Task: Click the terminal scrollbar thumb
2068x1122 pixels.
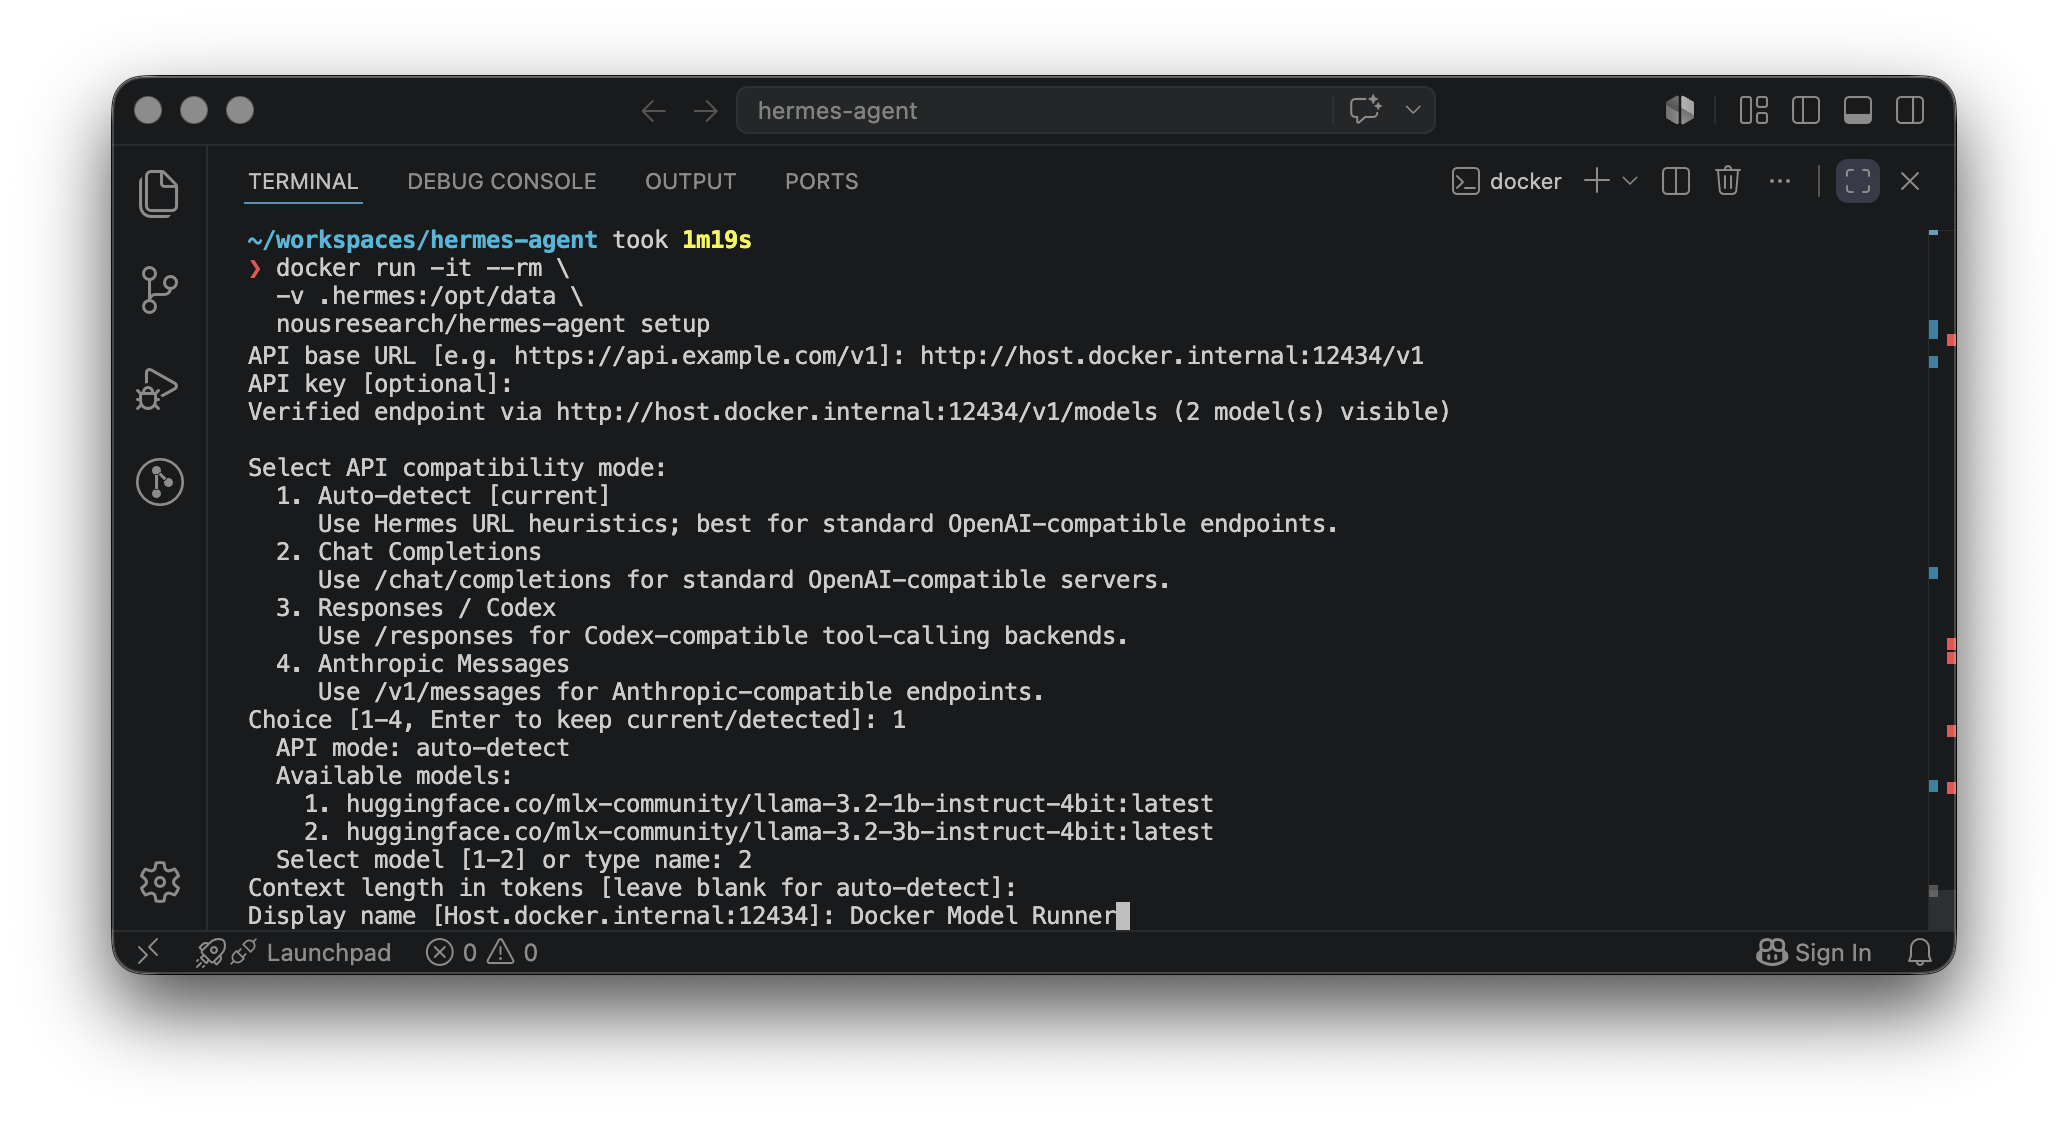Action: pyautogui.click(x=1940, y=909)
